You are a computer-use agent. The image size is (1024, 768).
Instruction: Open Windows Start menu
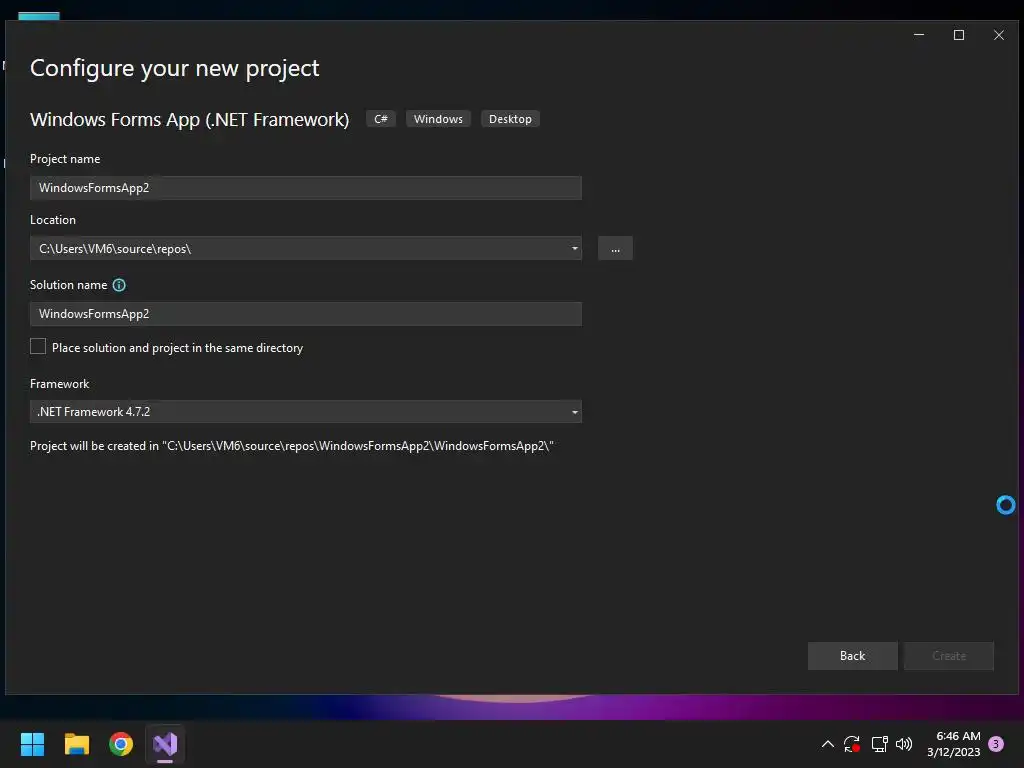tap(32, 744)
